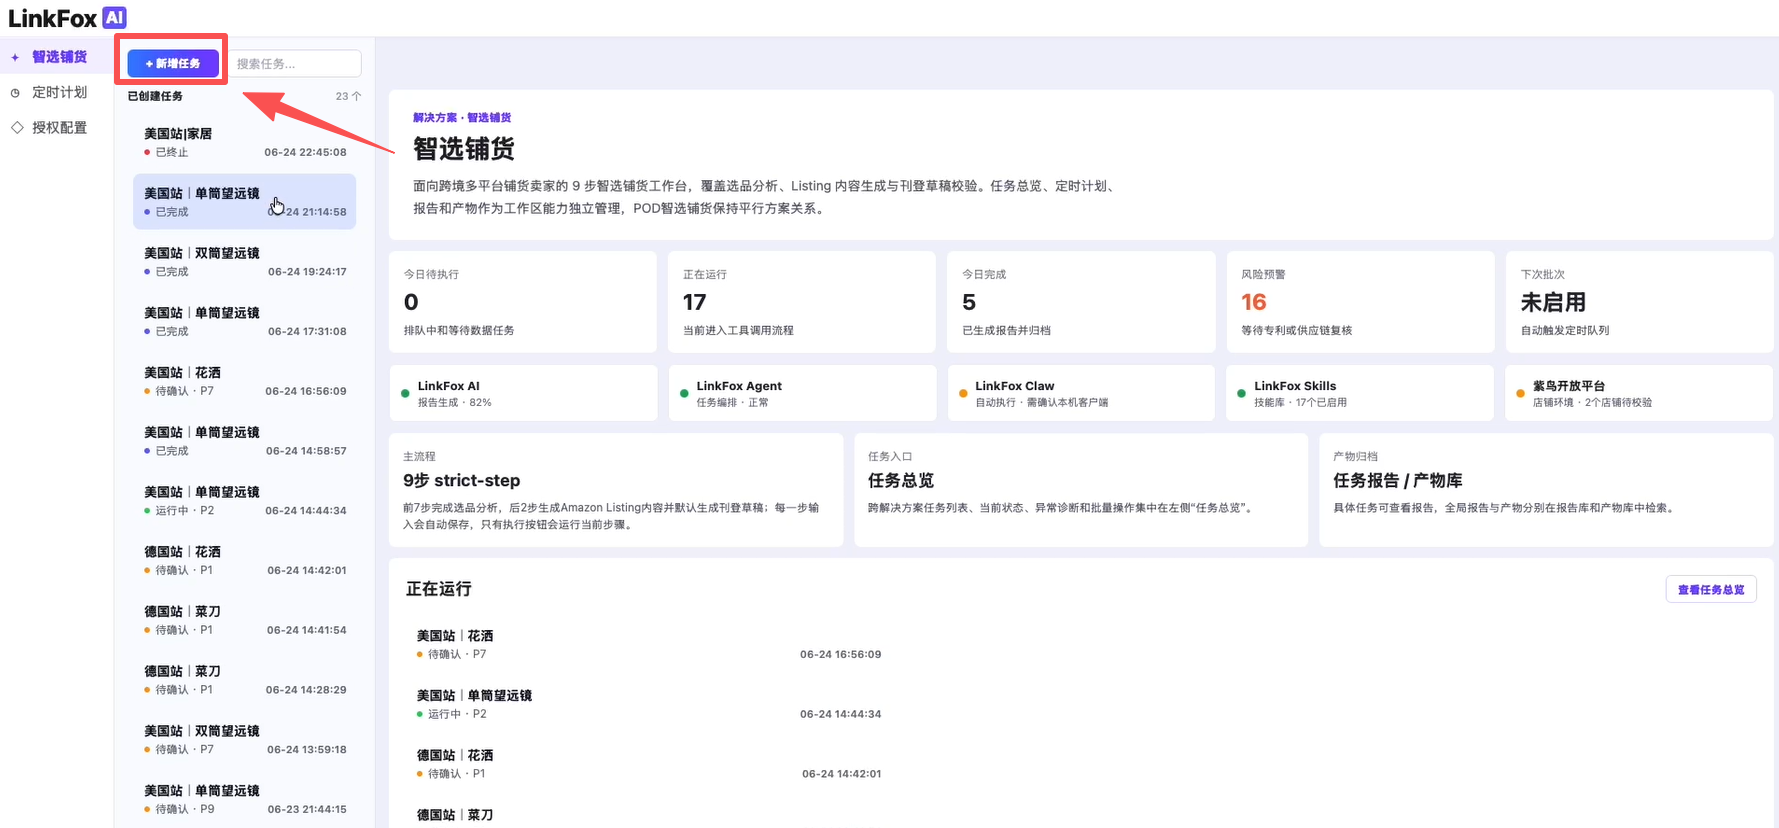Open sidebar task 美国站｜花洒 待确认 P7
This screenshot has width=1779, height=828.
(245, 381)
